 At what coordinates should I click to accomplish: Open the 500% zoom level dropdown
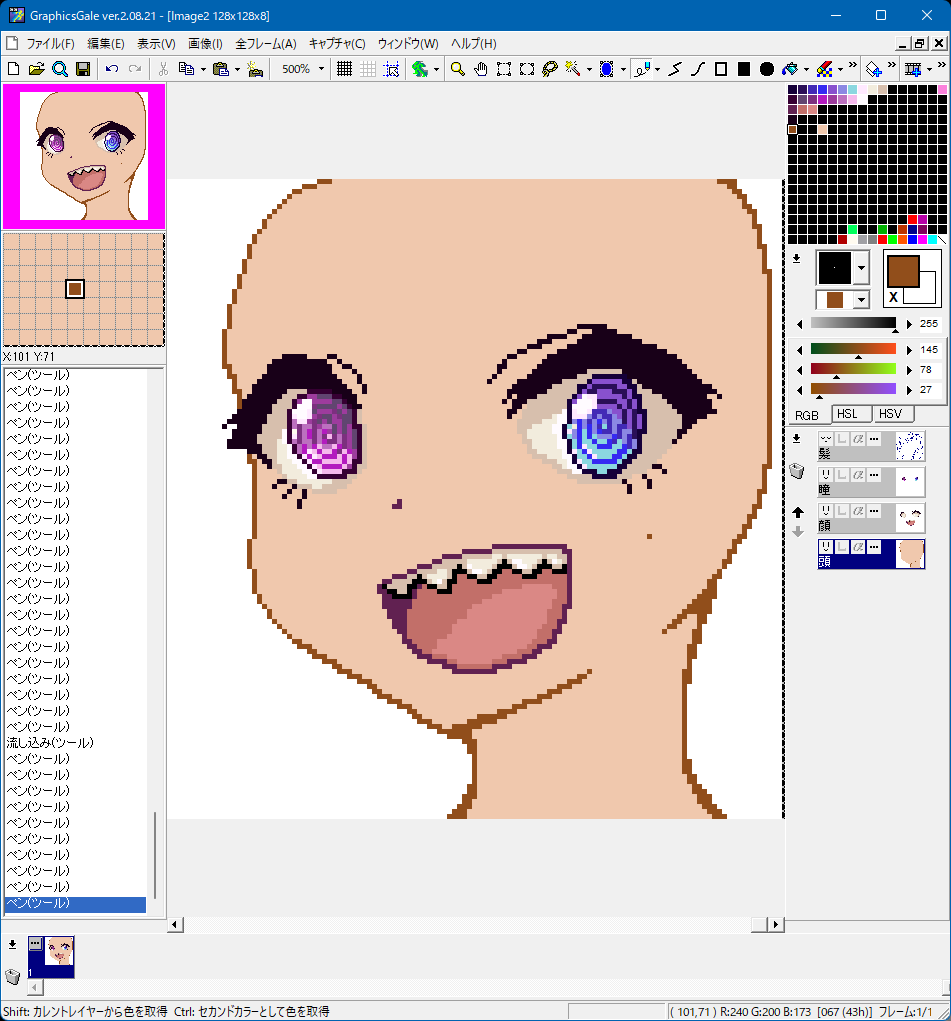point(321,69)
